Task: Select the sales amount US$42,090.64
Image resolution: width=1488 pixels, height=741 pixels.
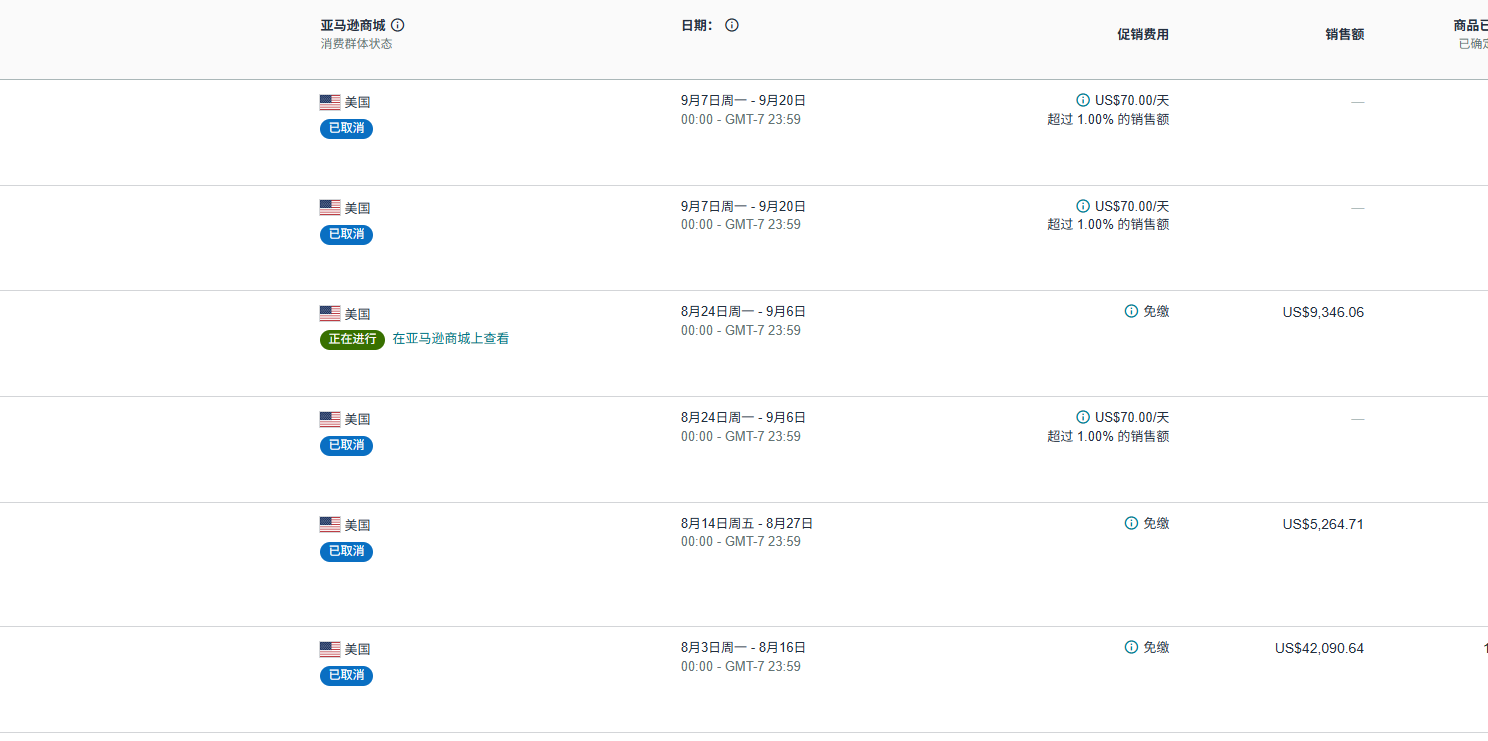Action: [1319, 648]
